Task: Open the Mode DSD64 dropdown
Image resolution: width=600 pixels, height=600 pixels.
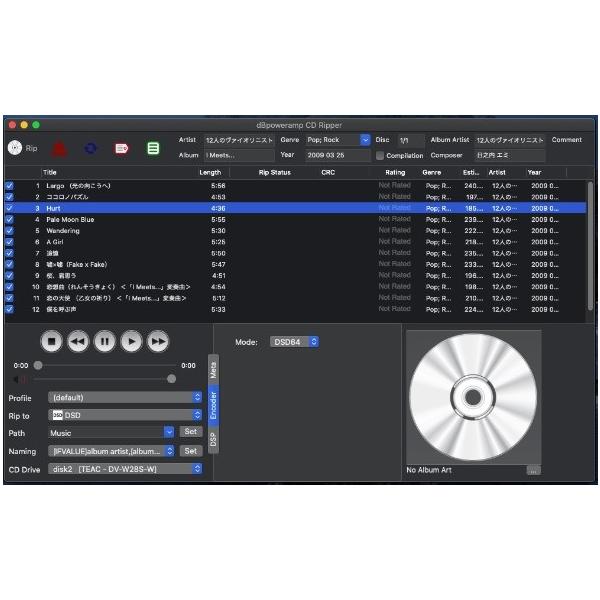Action: pos(295,342)
